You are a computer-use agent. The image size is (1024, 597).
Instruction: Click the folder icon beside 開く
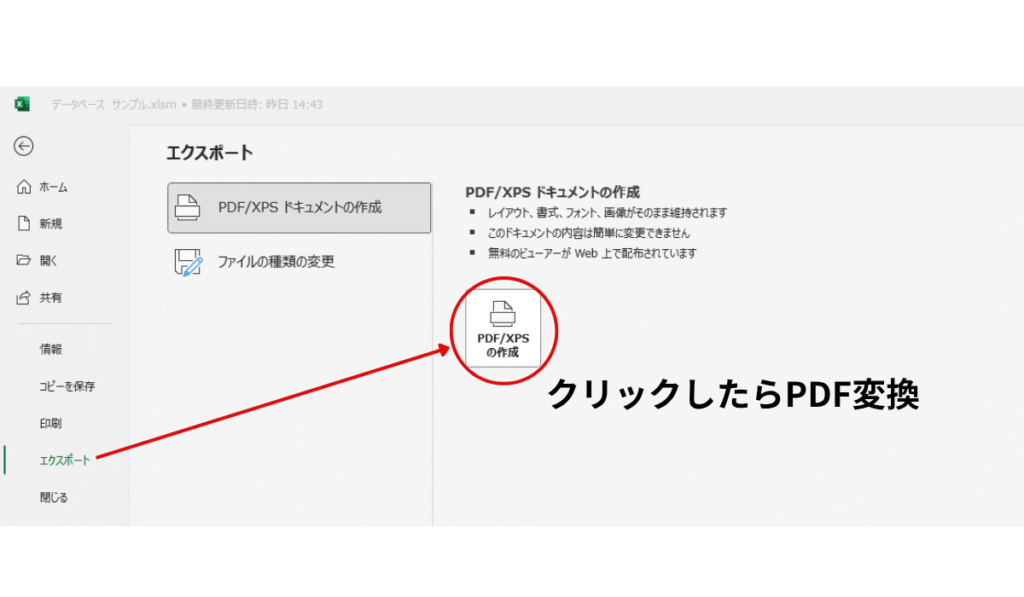tap(23, 261)
